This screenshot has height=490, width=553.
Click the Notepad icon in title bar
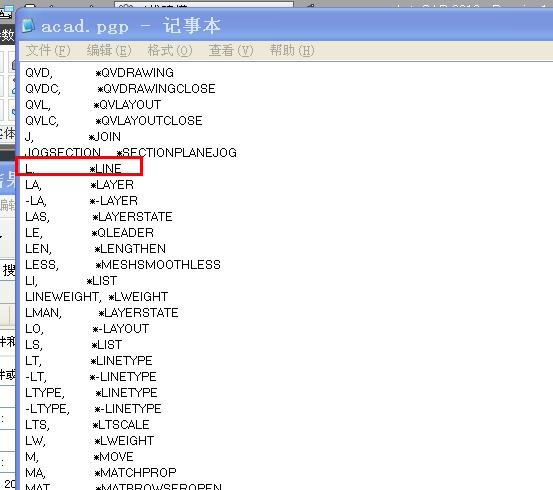tap(28, 26)
